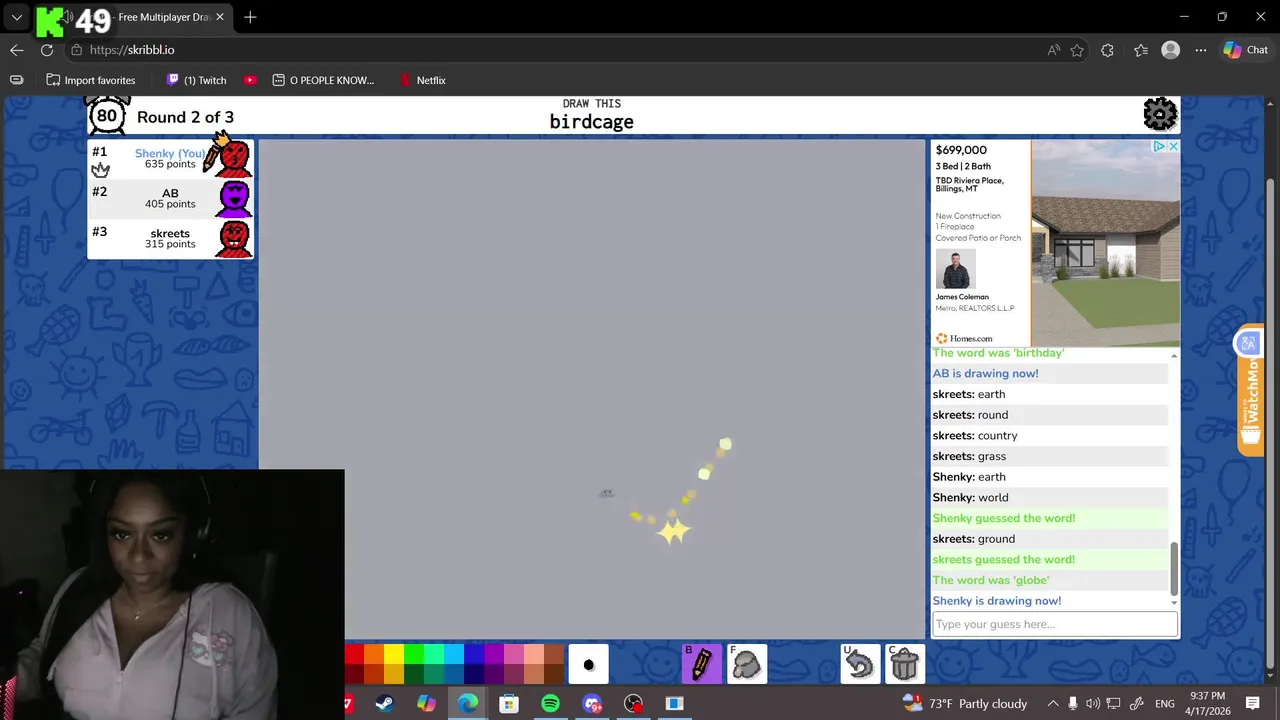1280x720 pixels.
Task: Open Spotify from the taskbar
Action: pyautogui.click(x=550, y=704)
